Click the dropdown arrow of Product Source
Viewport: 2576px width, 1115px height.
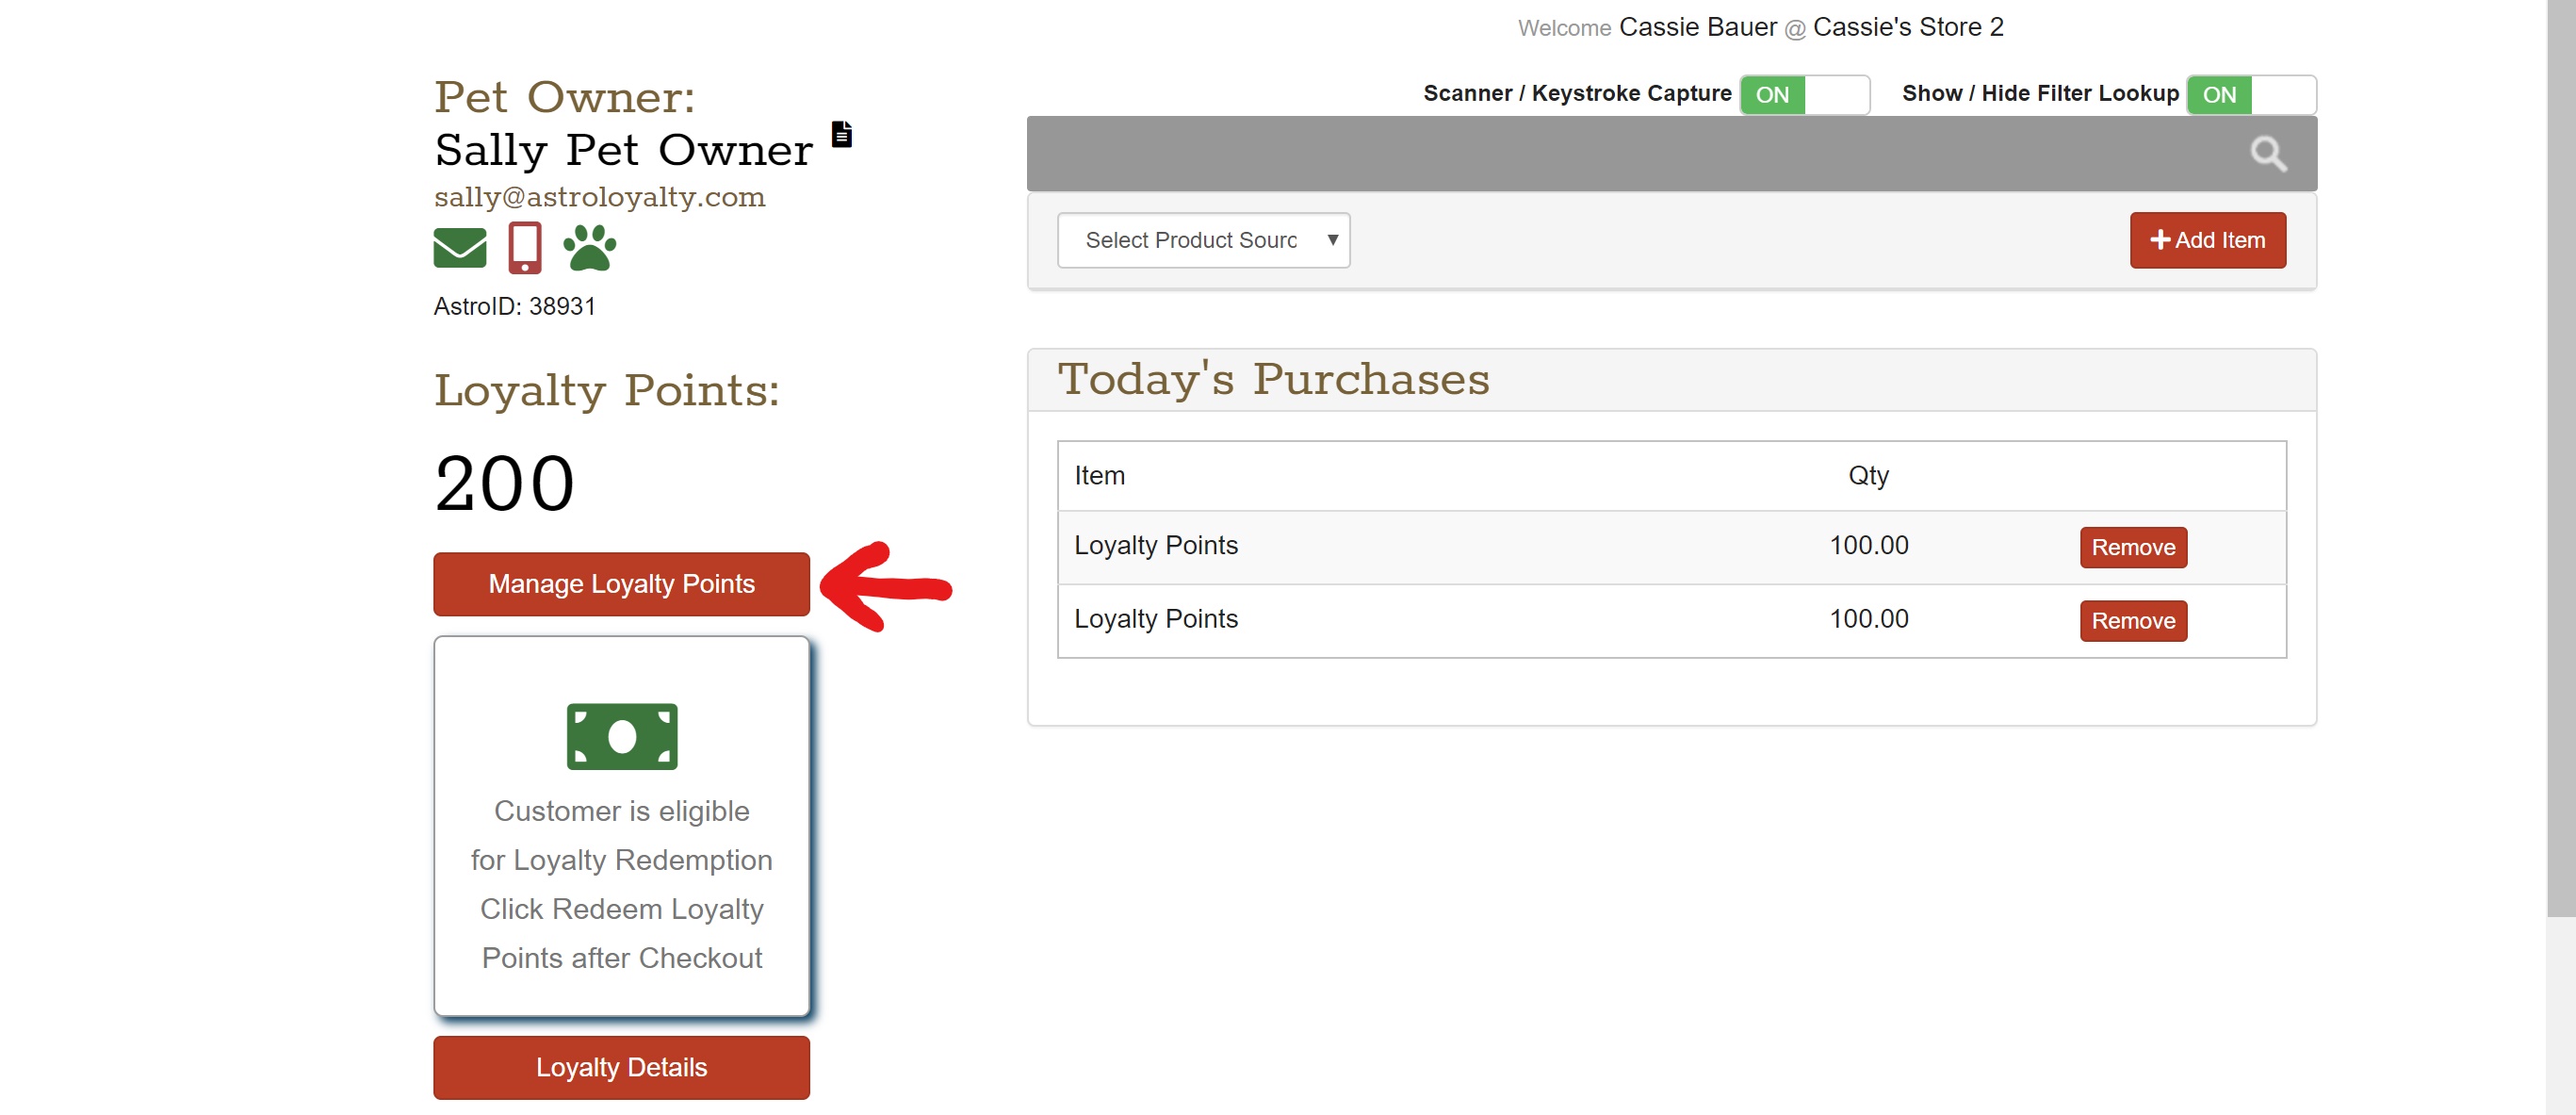click(1332, 240)
